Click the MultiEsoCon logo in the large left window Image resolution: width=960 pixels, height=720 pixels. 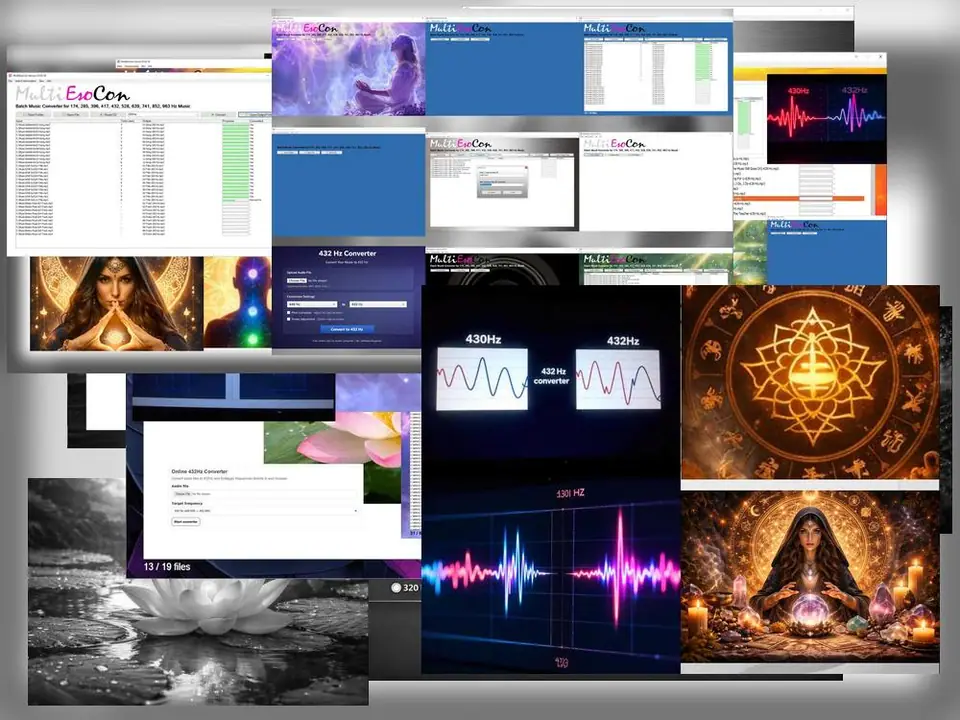(72, 93)
